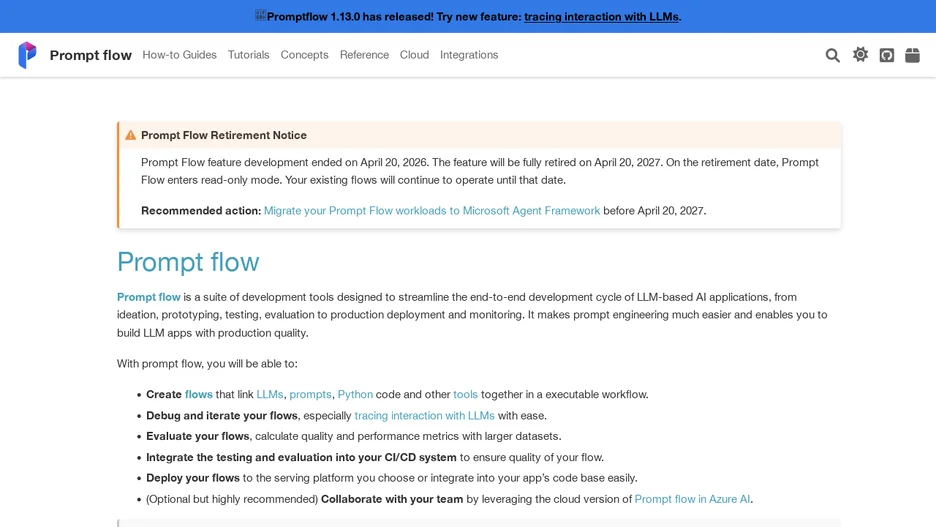Click Collaborate with your team text
Screen dimensions: 936x527
click(x=392, y=499)
